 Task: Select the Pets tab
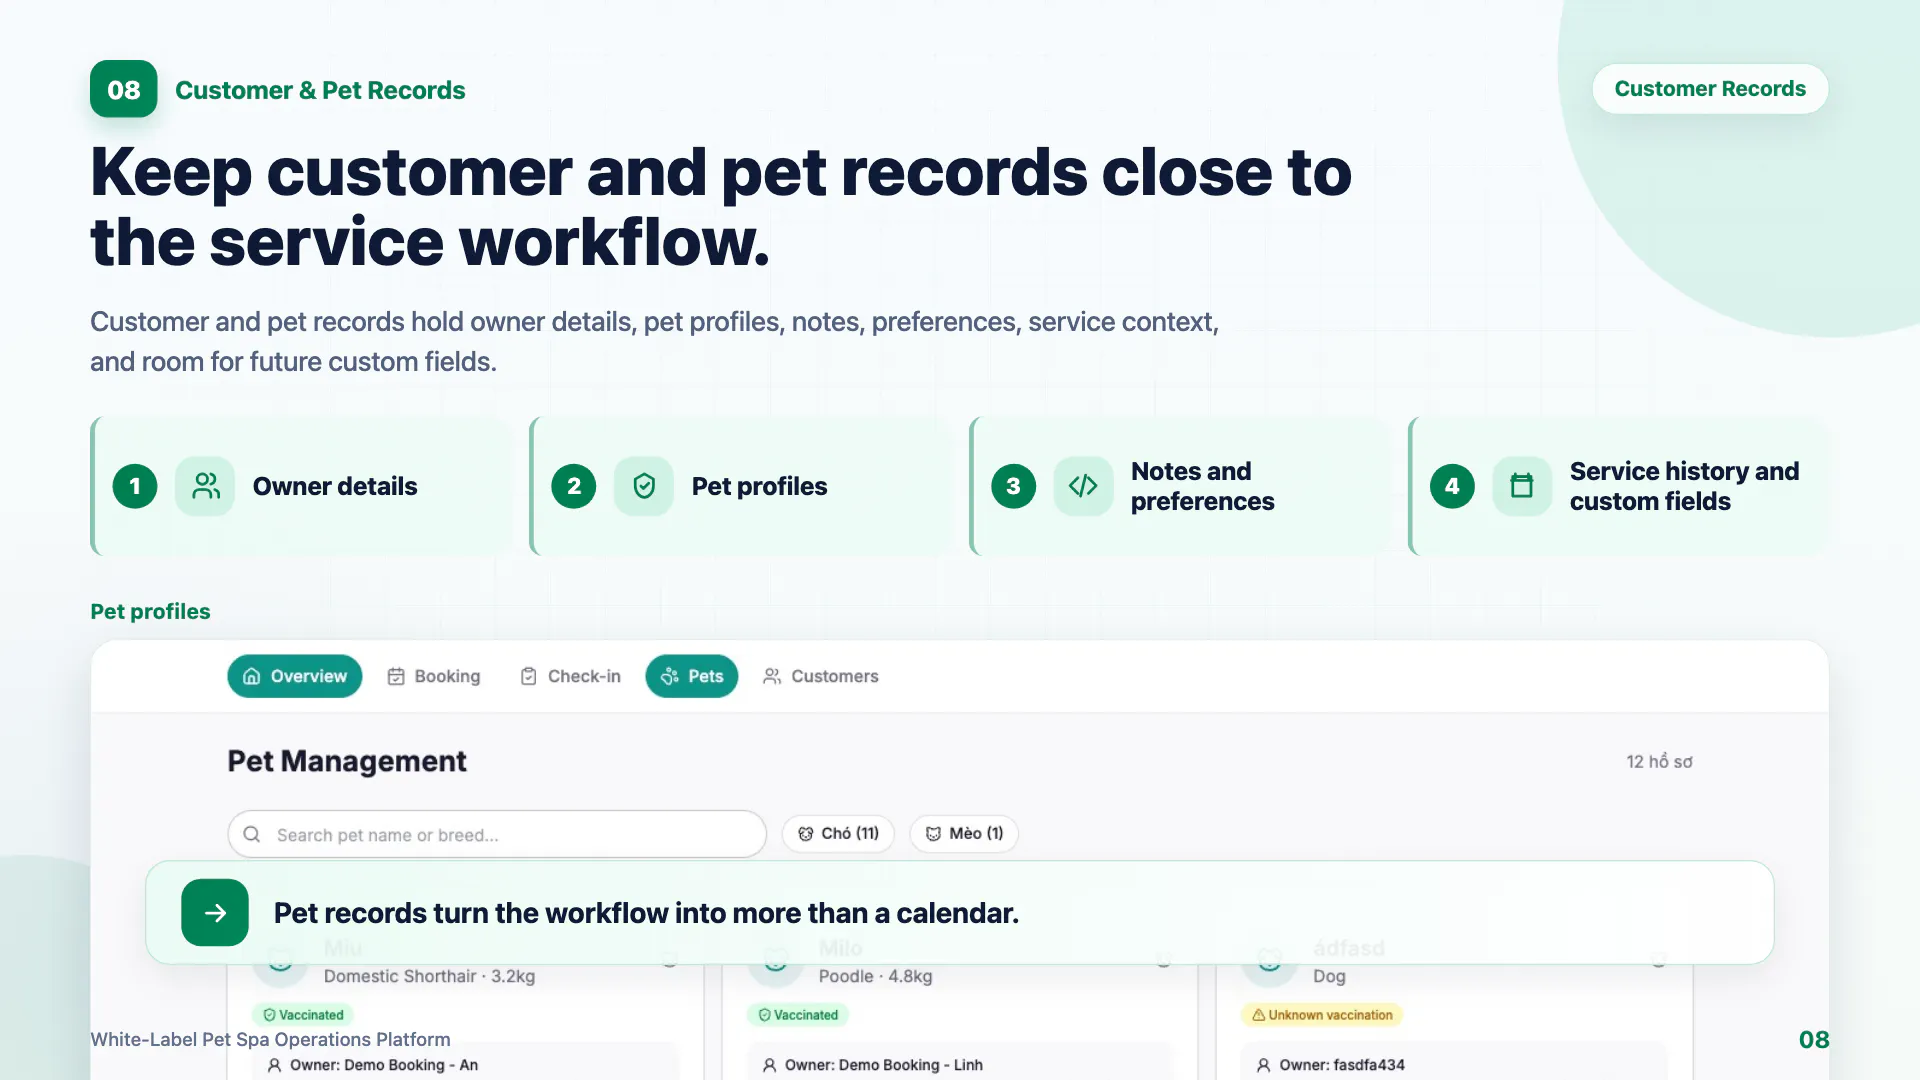click(692, 676)
